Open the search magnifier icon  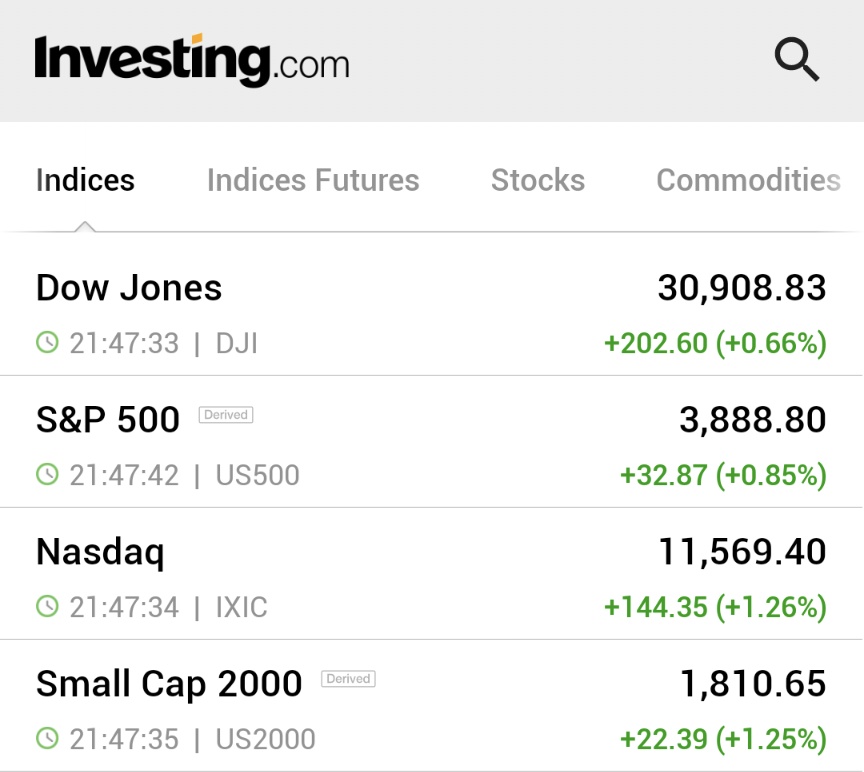[797, 60]
